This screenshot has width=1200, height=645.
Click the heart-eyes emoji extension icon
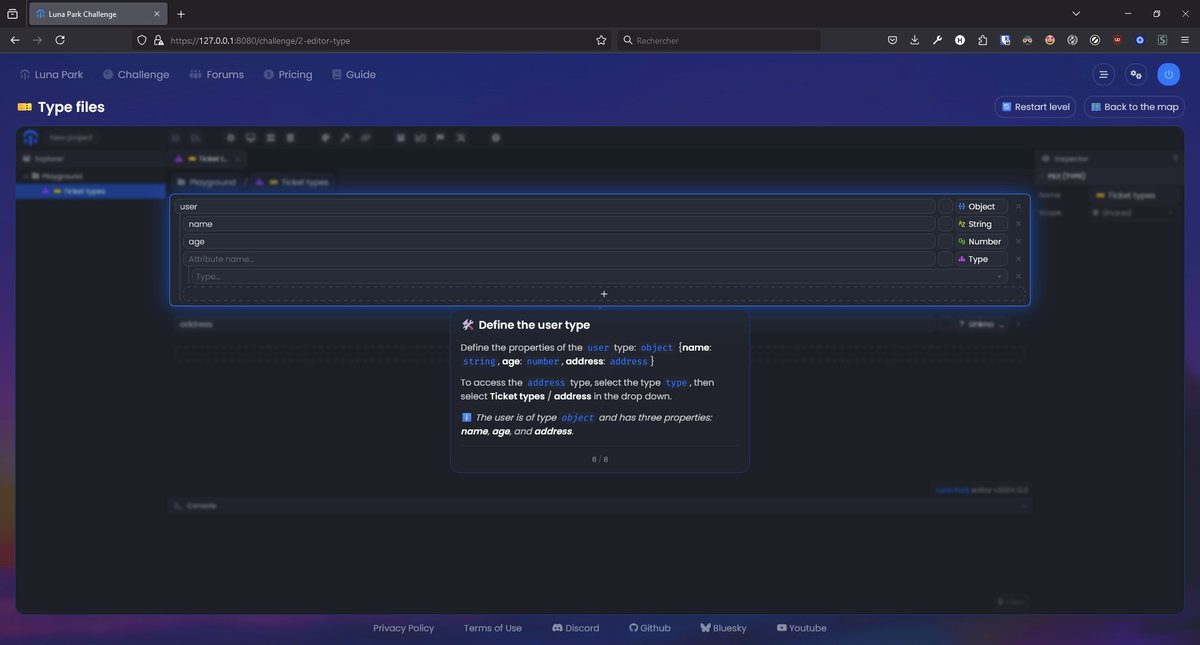[x=1050, y=40]
